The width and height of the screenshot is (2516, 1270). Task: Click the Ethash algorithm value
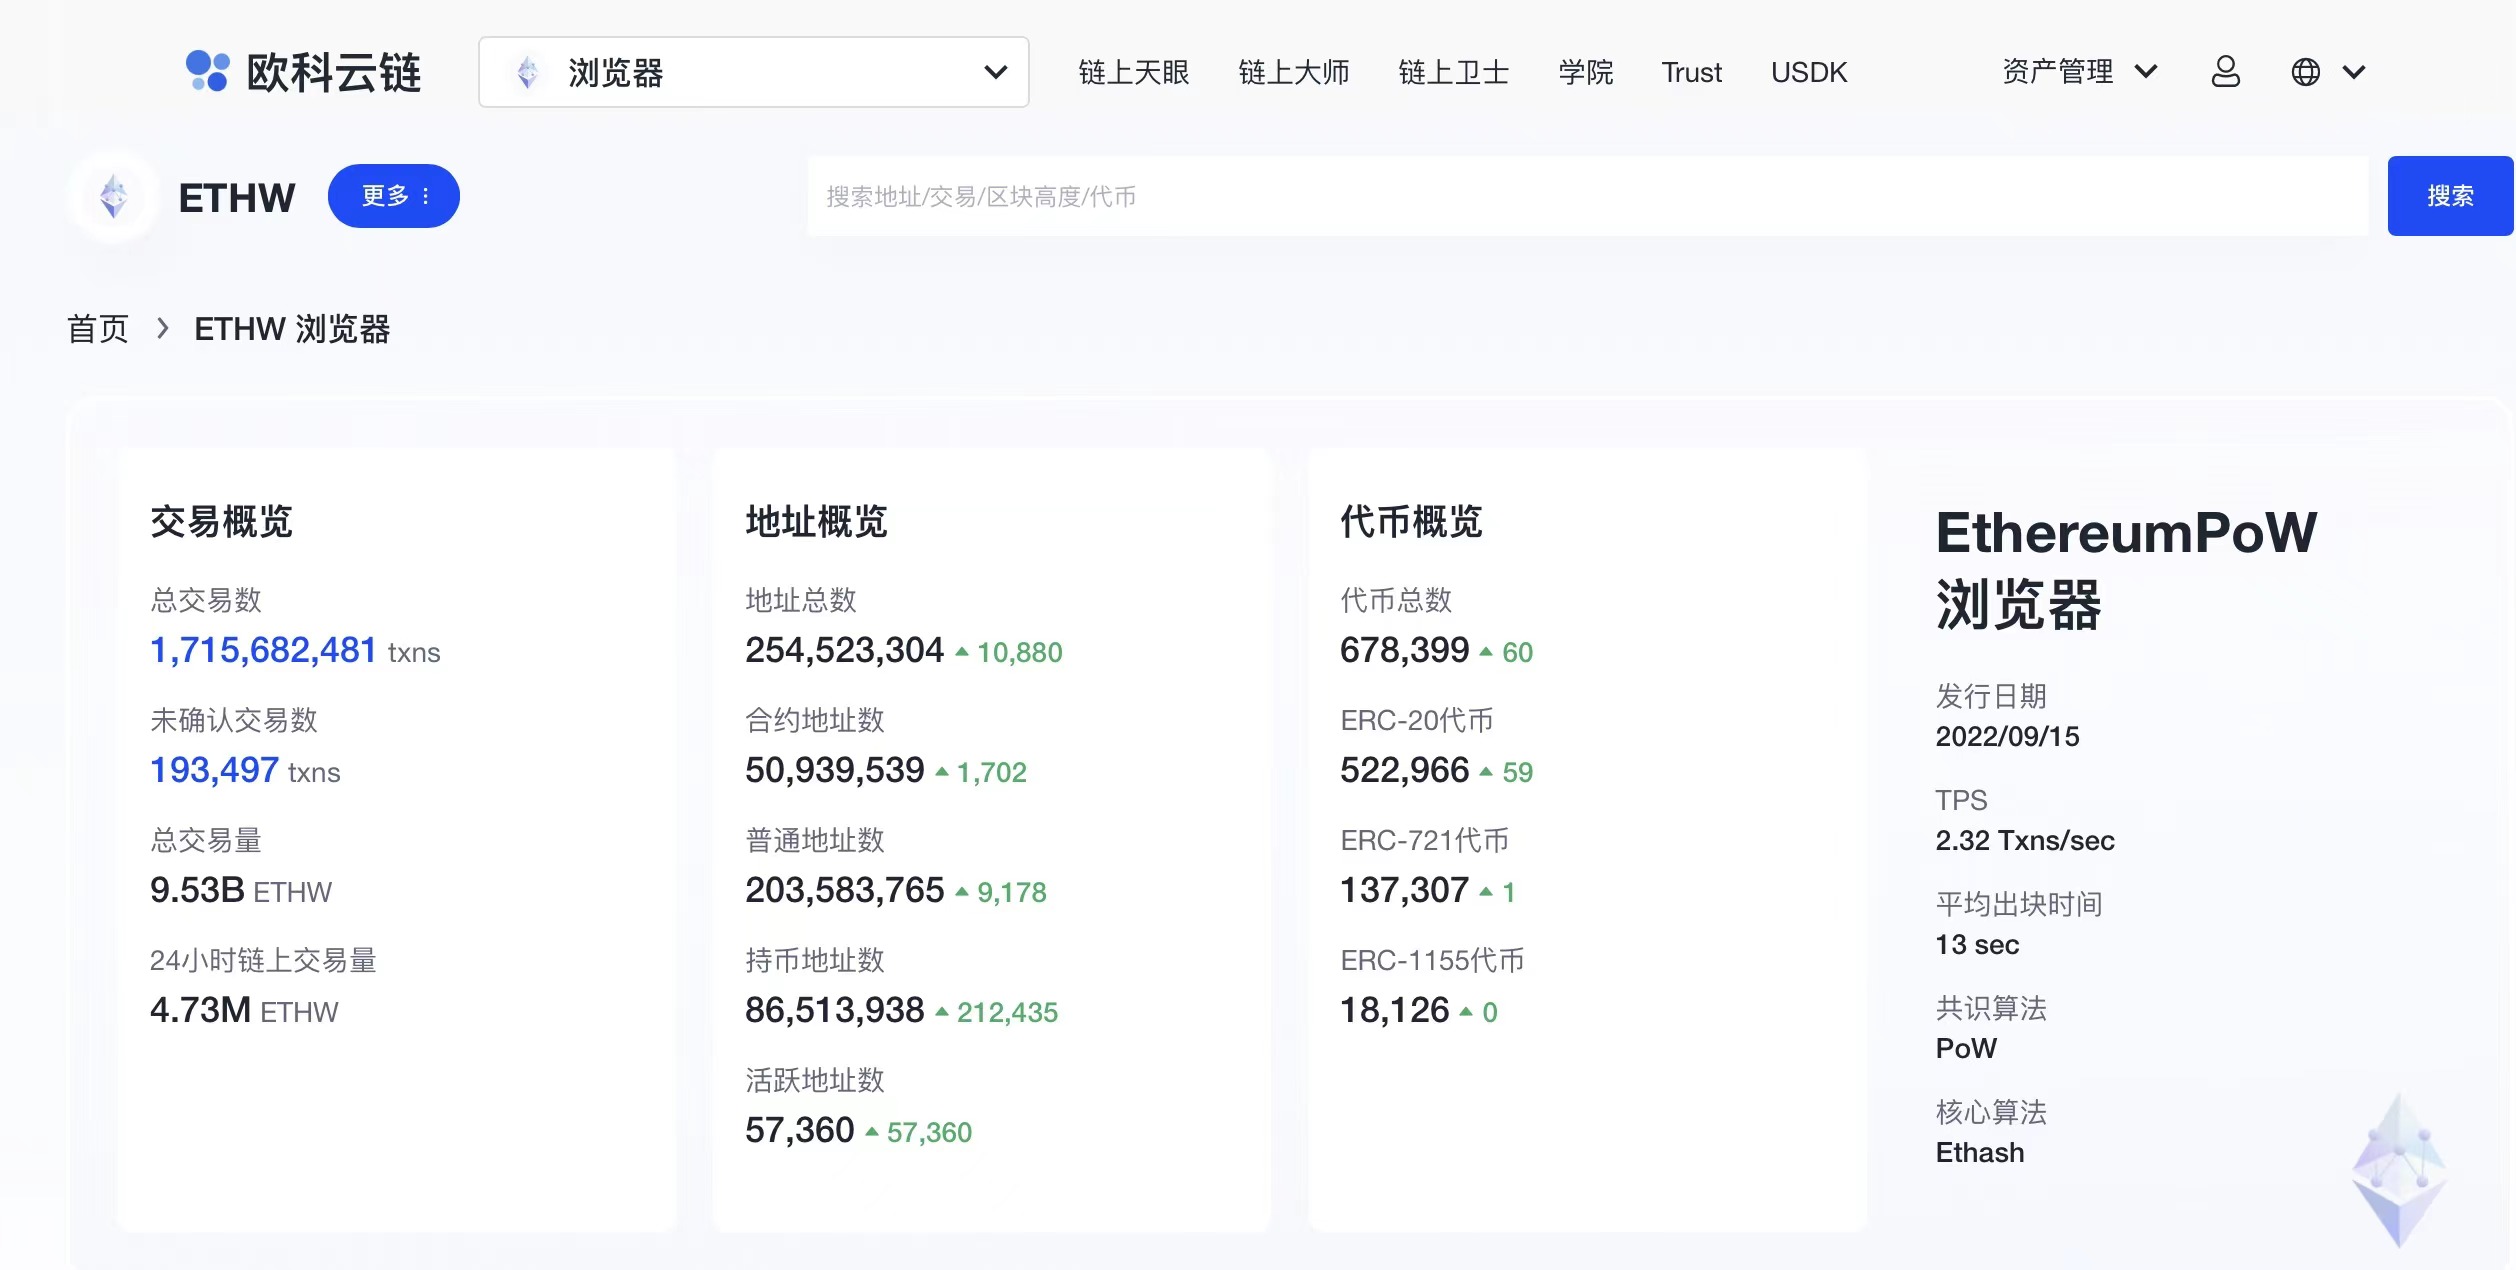click(1980, 1152)
